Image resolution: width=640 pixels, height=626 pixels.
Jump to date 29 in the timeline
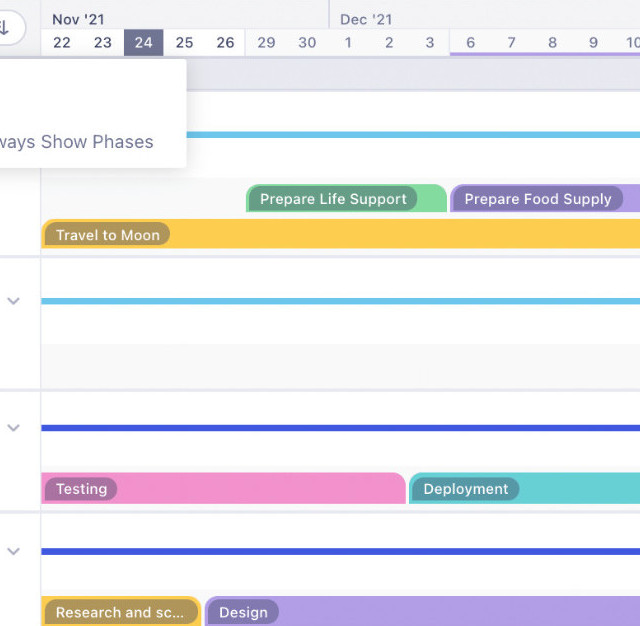[x=266, y=42]
